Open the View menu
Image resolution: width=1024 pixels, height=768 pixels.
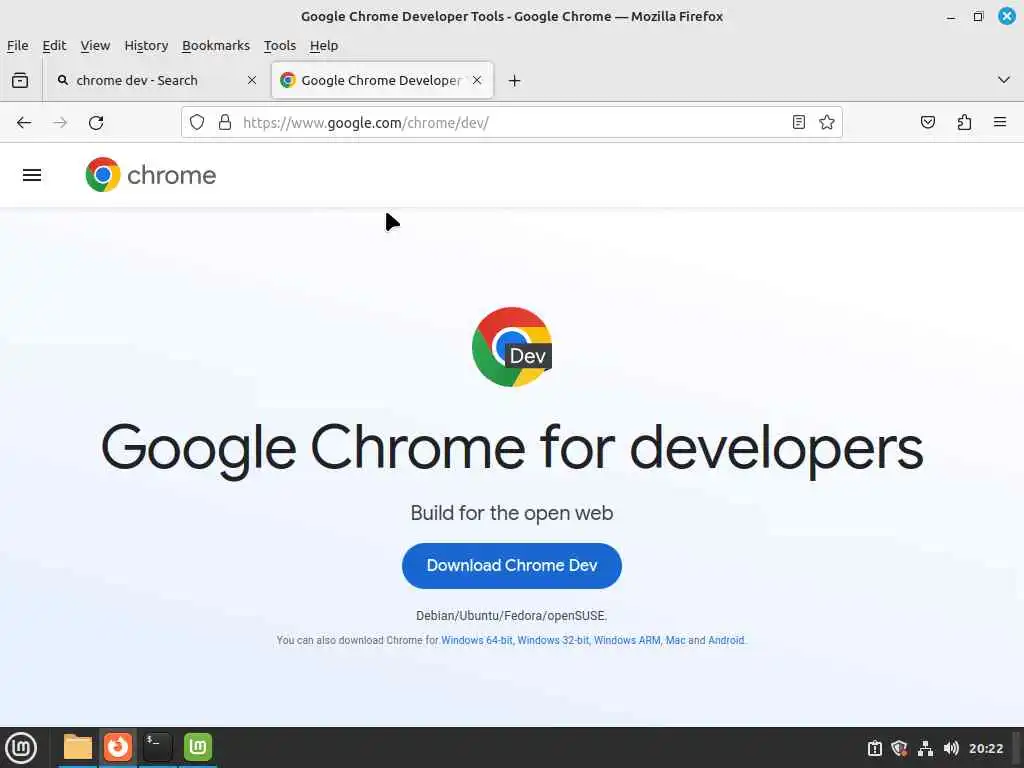pyautogui.click(x=95, y=46)
